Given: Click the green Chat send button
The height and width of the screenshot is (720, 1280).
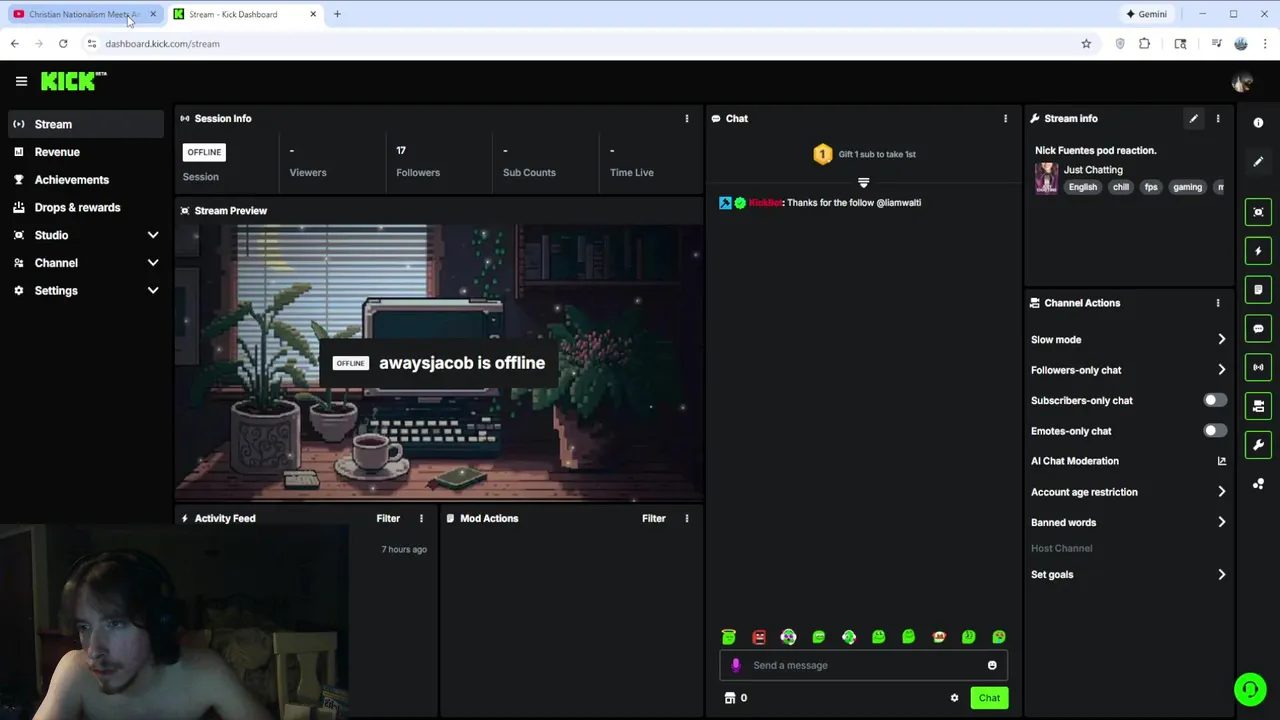Looking at the screenshot, I should 989,698.
